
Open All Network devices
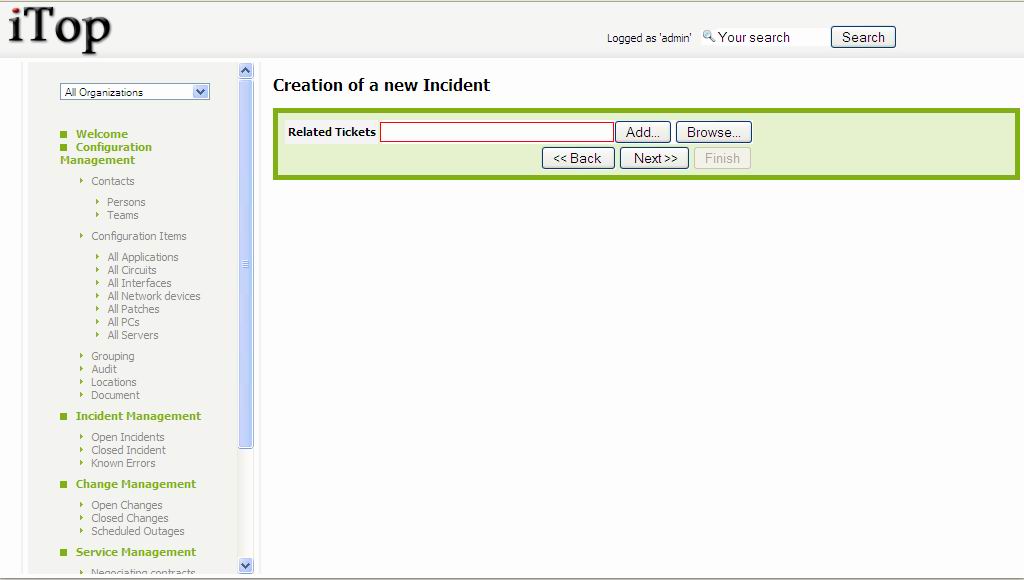[154, 296]
